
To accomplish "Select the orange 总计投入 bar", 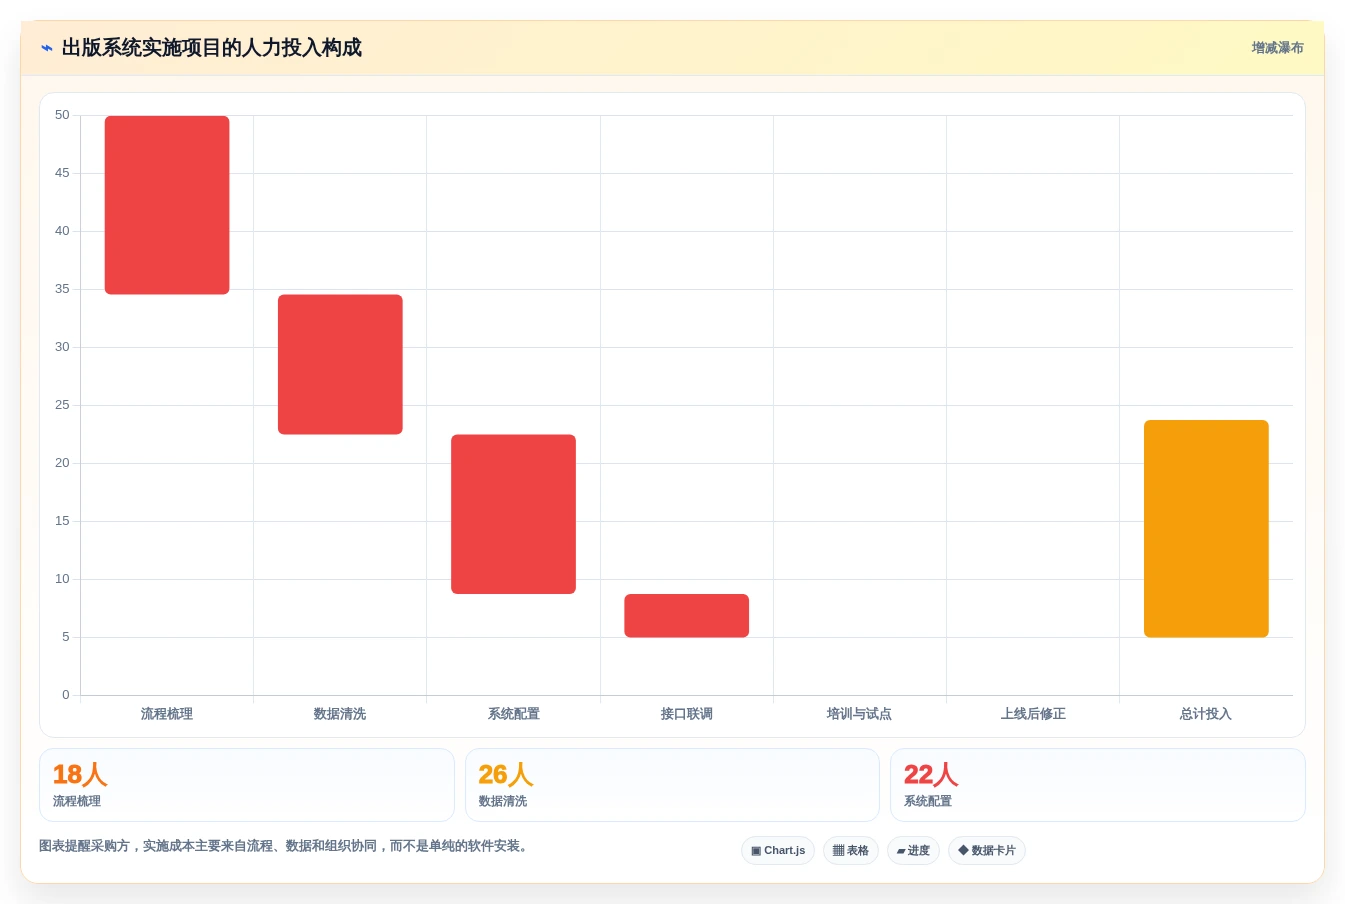I will [1206, 528].
